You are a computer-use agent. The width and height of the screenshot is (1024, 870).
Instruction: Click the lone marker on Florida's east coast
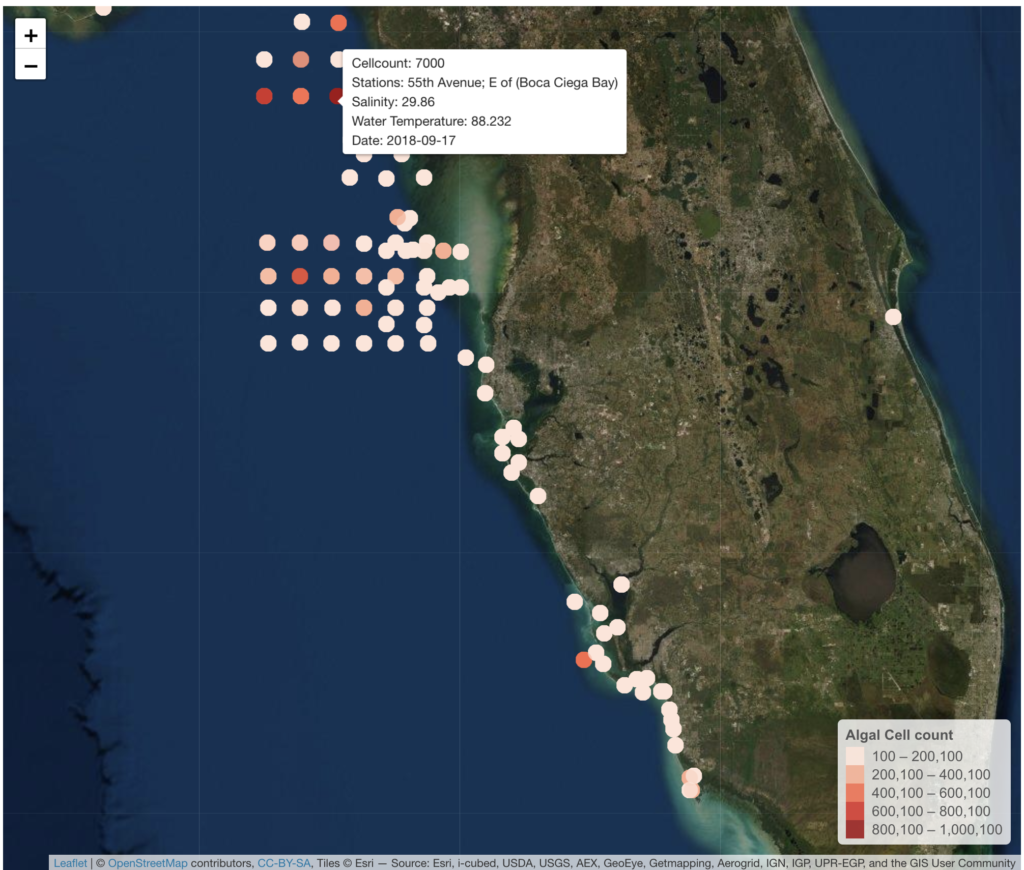(893, 317)
